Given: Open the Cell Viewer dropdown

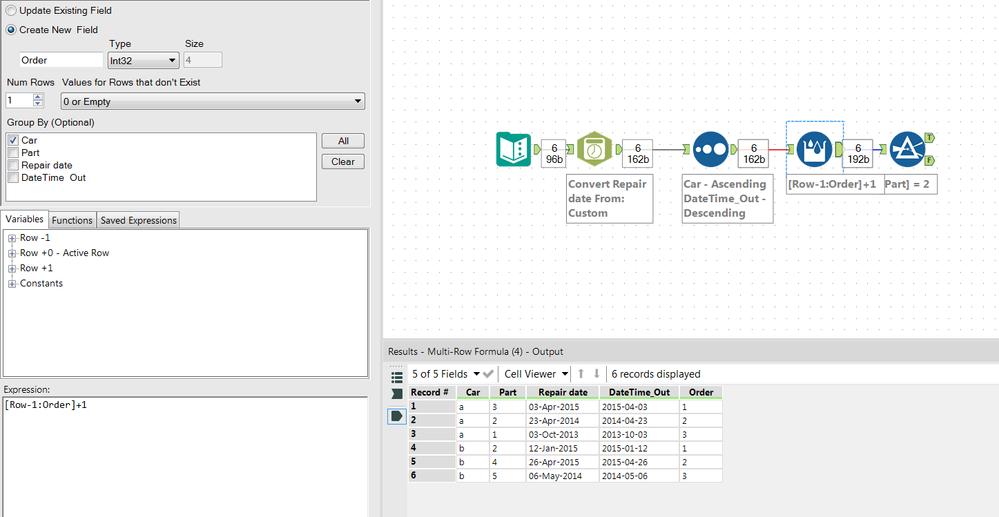Looking at the screenshot, I should coord(536,374).
